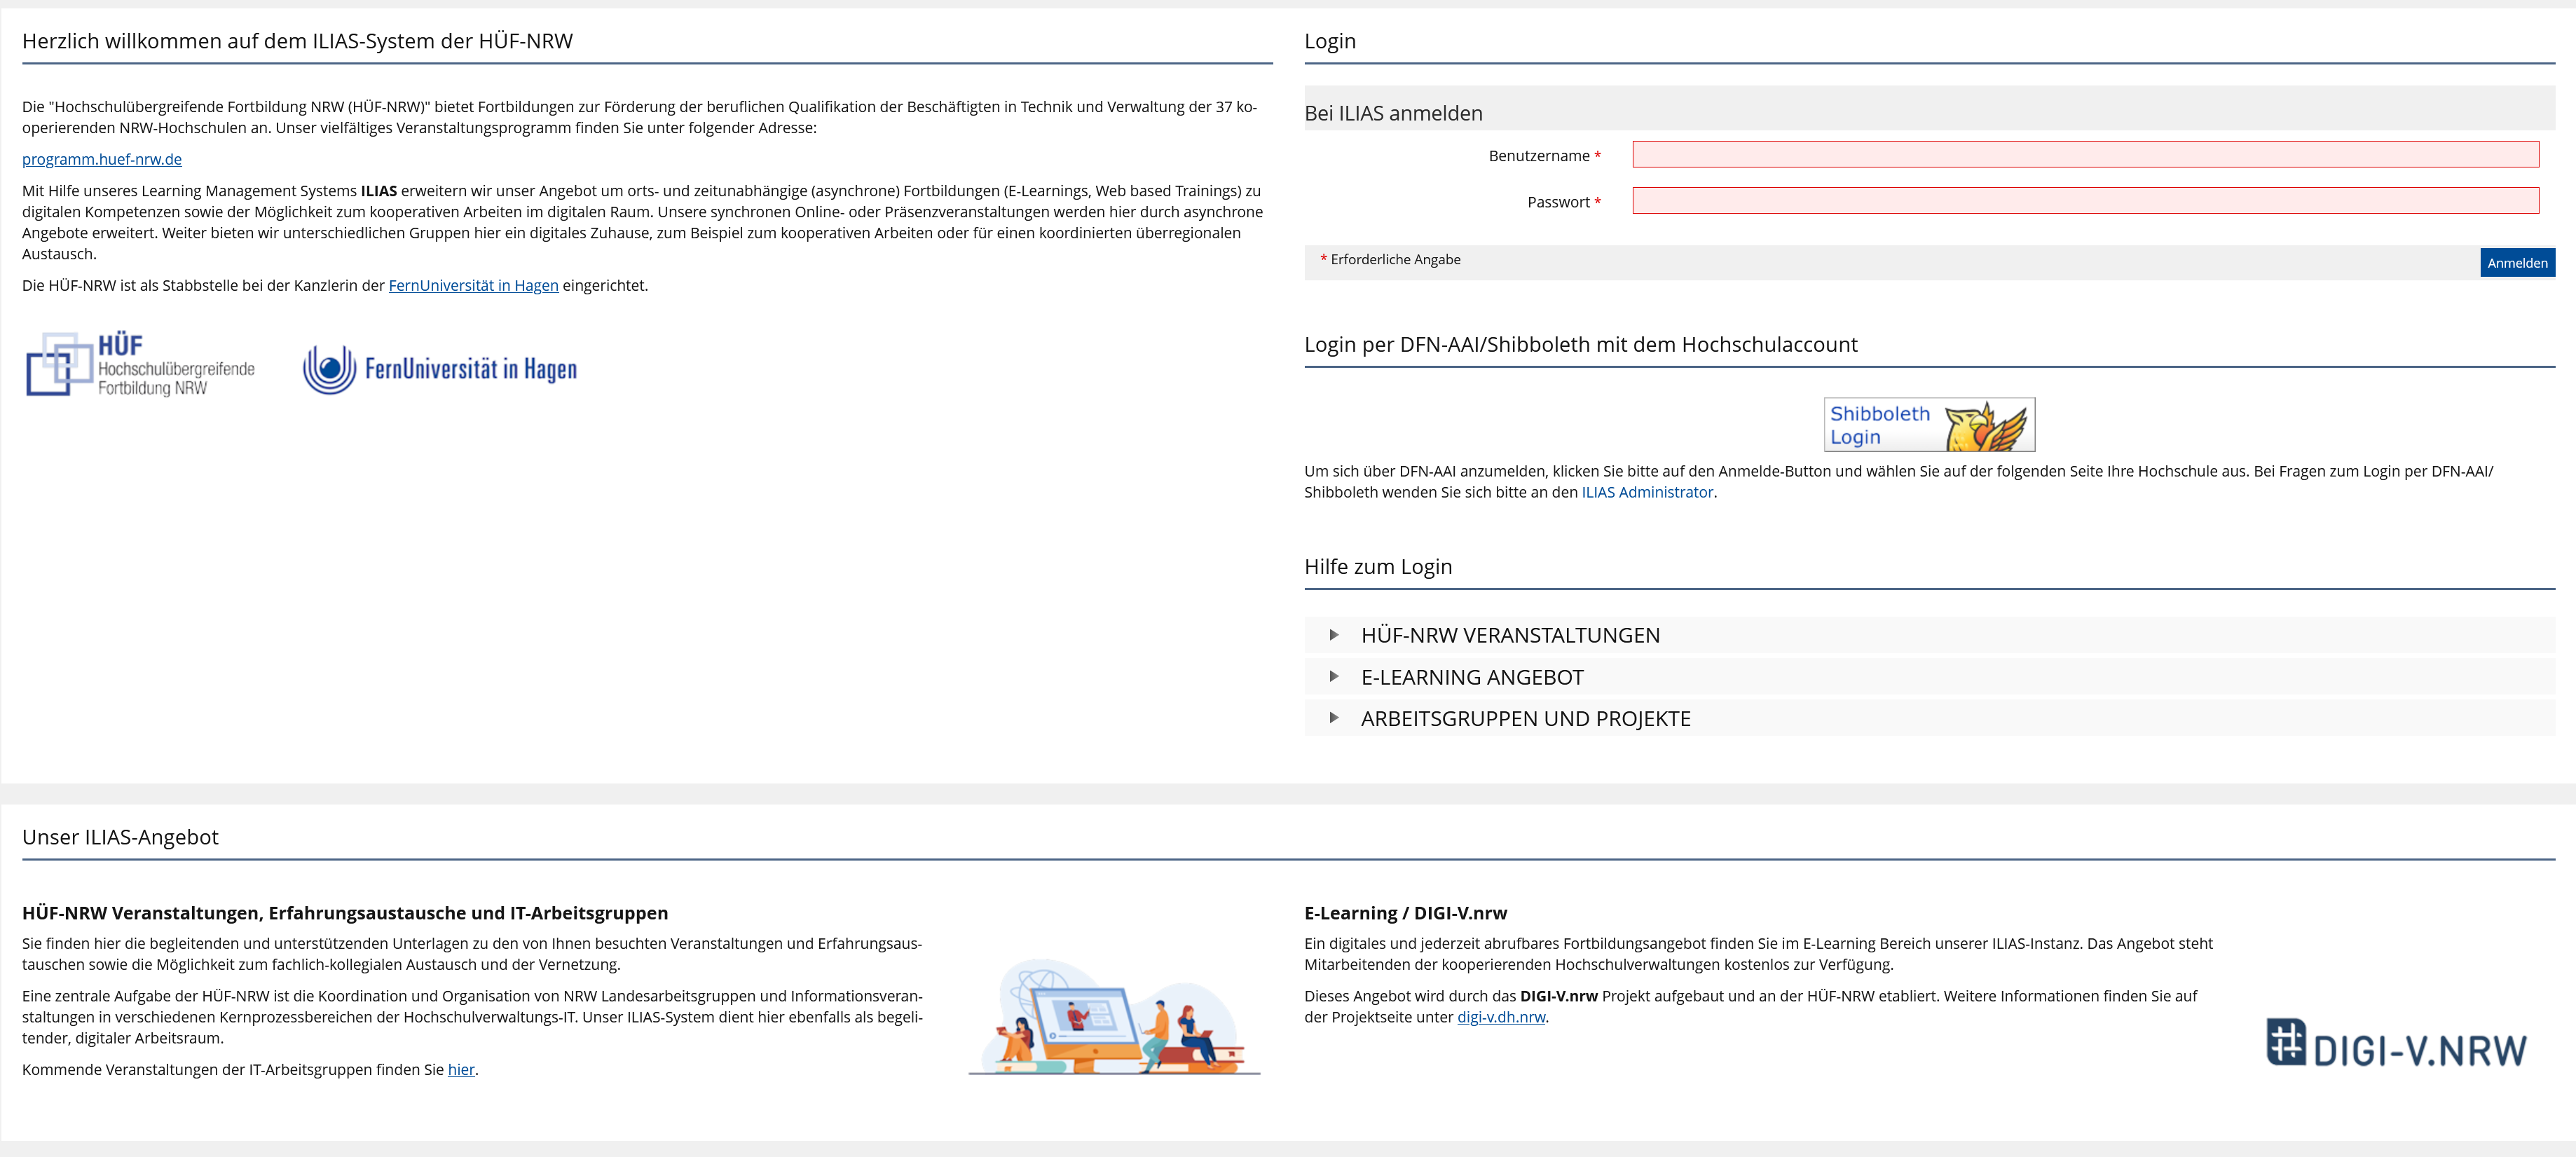
Task: Click the 'HÜF-NRW Veranstaltungen, Erfahrungsaustausche' subheading
Action: pos(345,913)
